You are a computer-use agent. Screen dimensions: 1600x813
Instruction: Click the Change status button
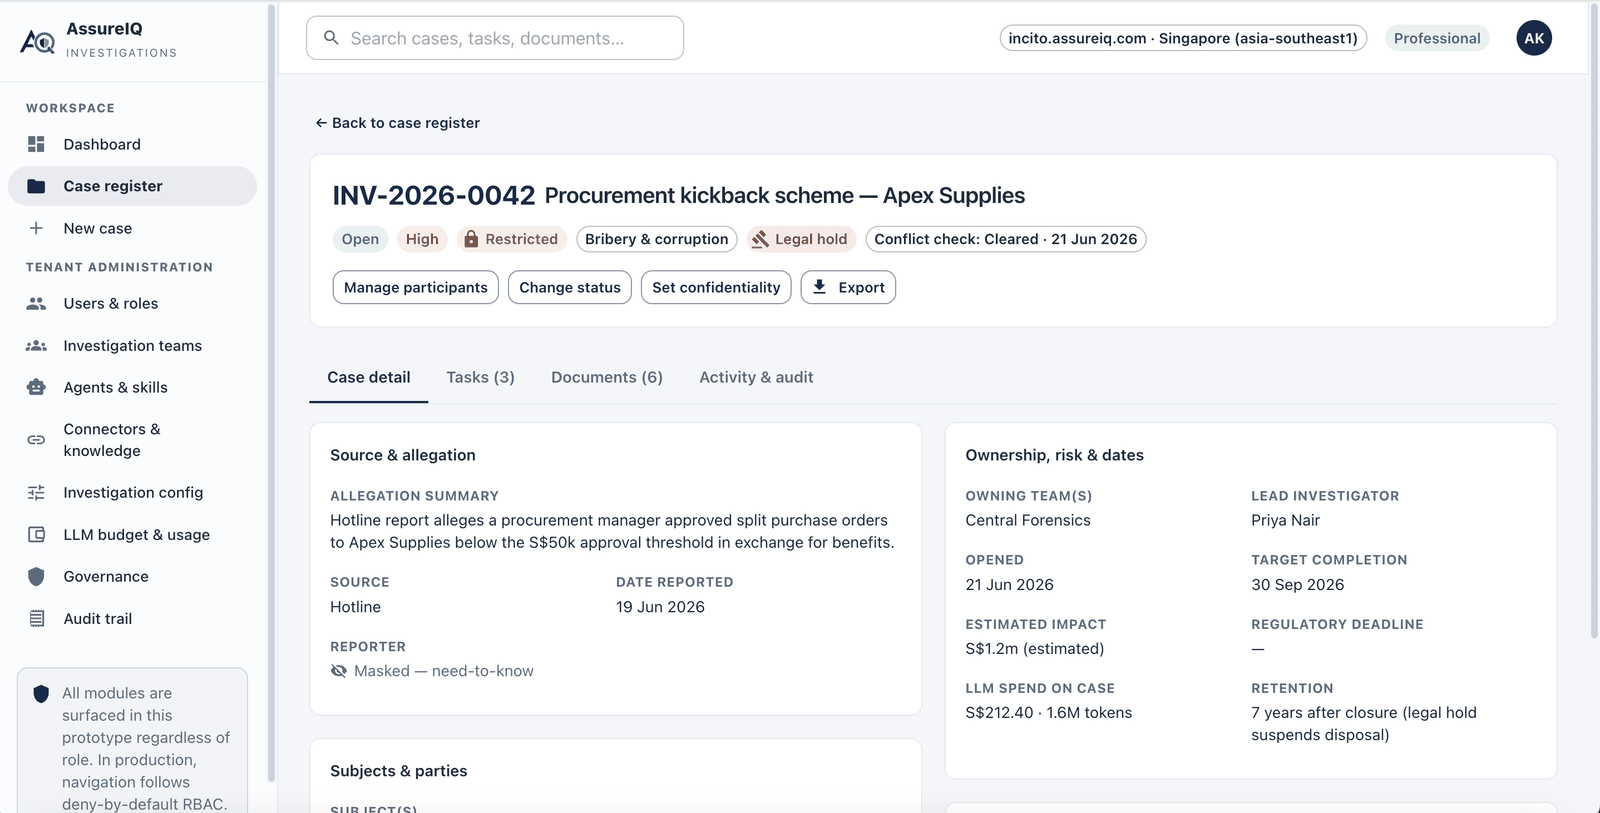coord(570,287)
